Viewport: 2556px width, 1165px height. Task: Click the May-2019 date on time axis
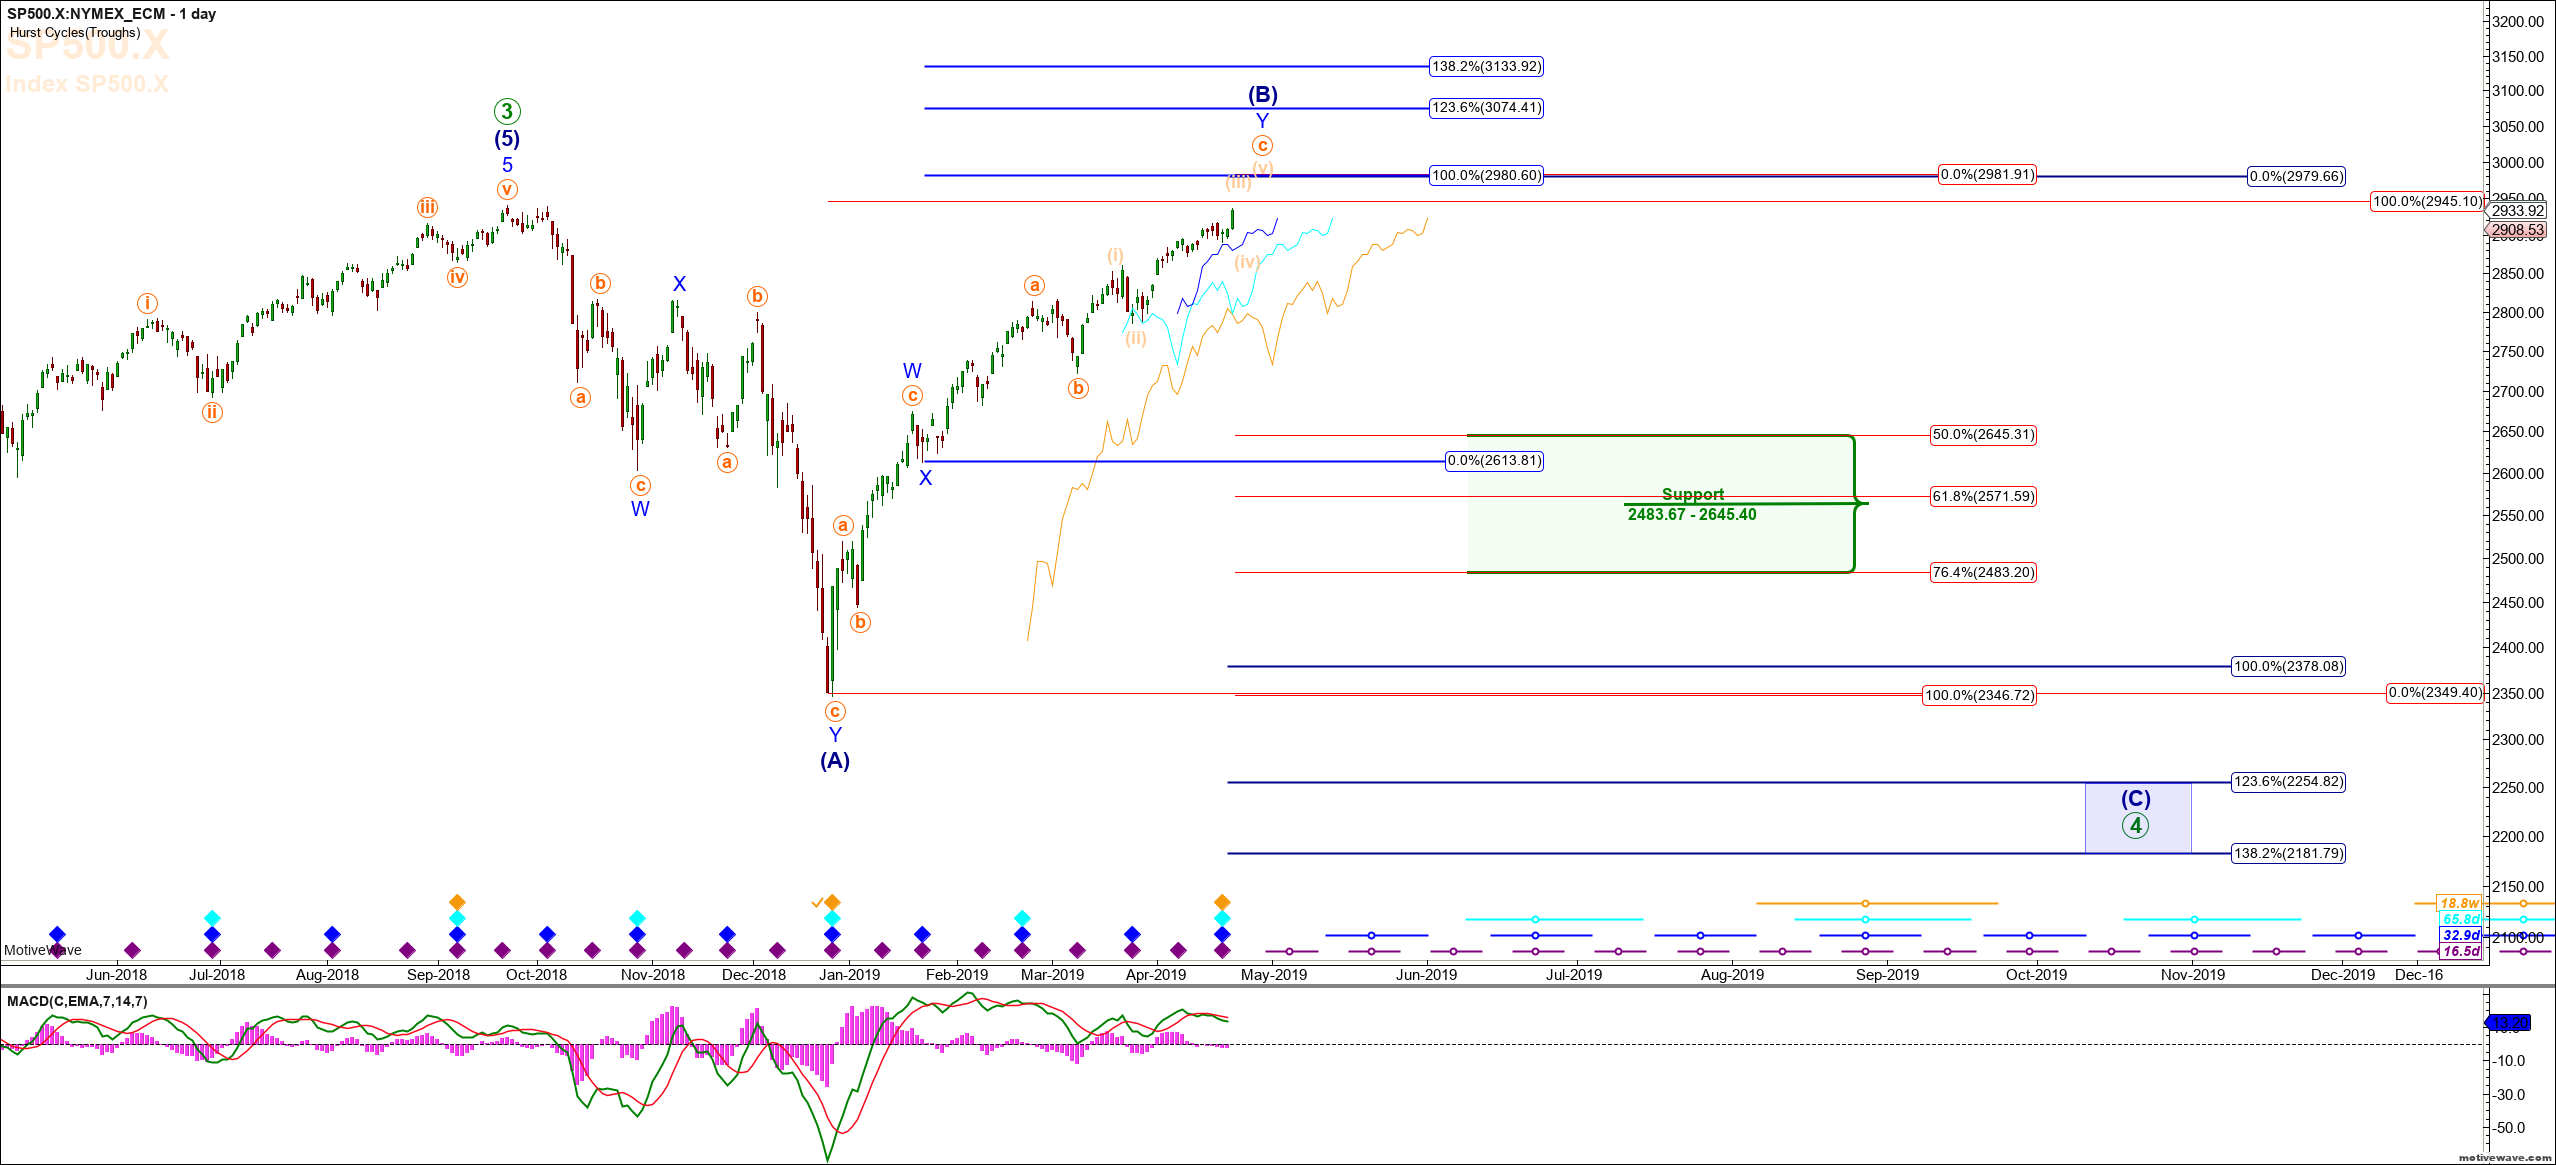pyautogui.click(x=1274, y=975)
